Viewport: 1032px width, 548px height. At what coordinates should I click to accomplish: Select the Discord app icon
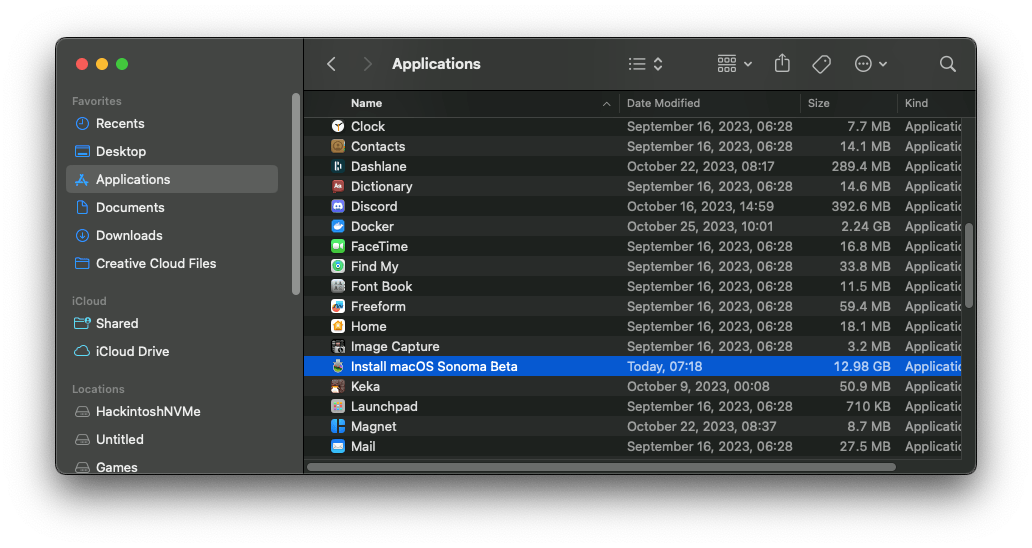(338, 206)
